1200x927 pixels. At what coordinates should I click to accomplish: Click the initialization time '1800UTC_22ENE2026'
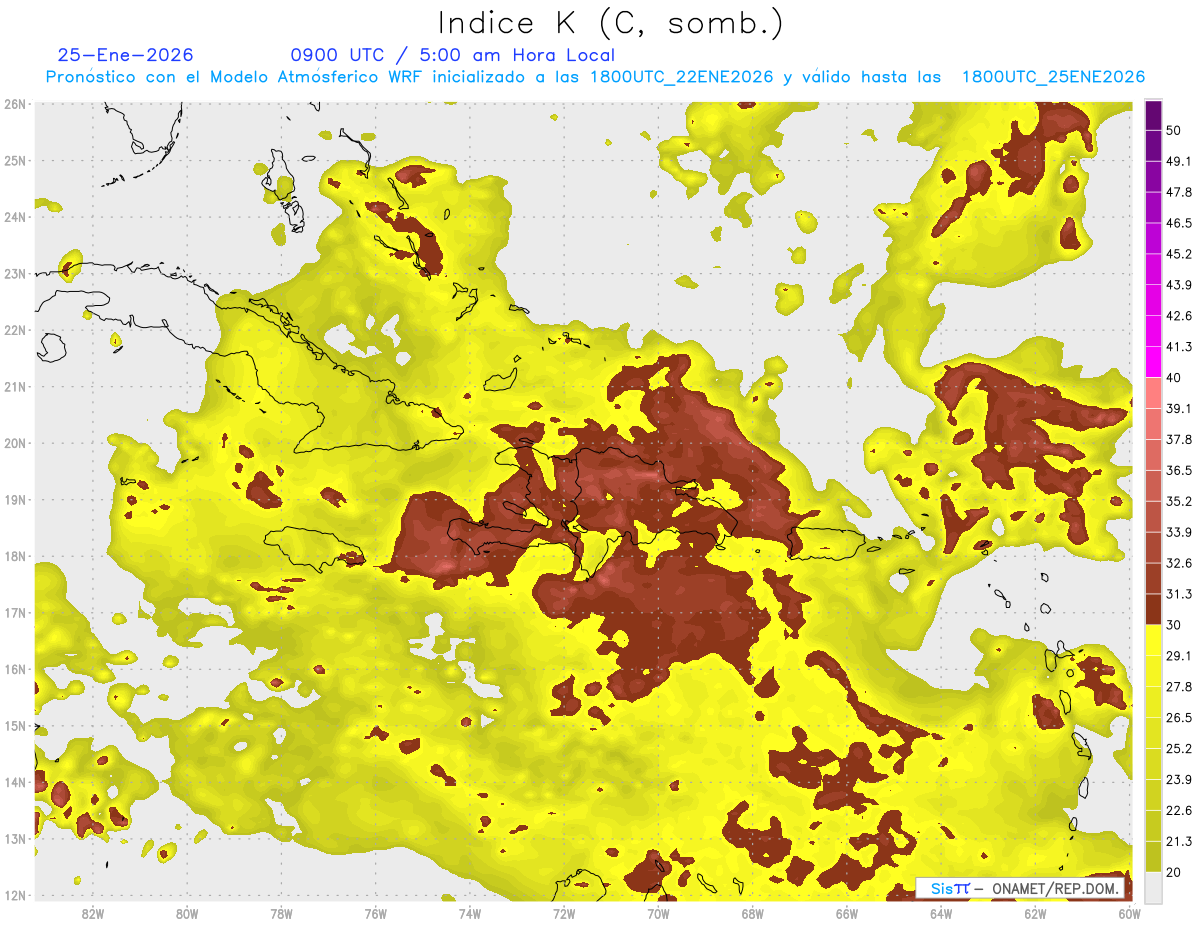click(x=681, y=77)
